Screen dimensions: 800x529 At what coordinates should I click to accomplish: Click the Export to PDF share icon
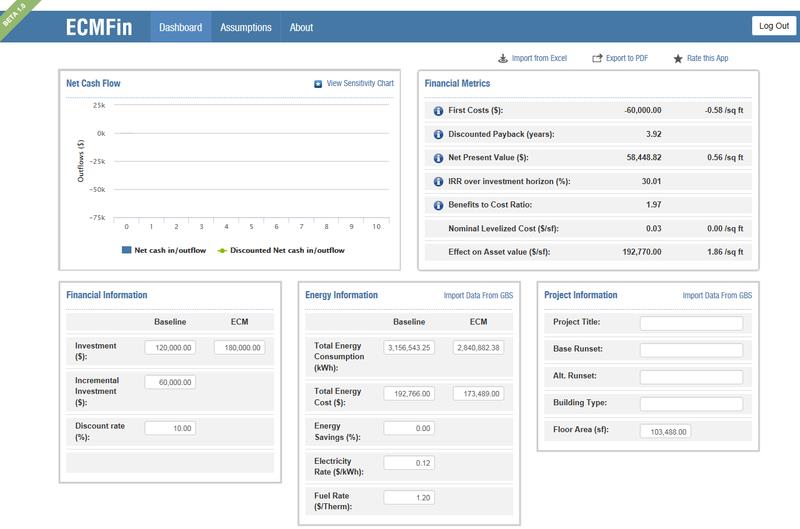(x=597, y=58)
